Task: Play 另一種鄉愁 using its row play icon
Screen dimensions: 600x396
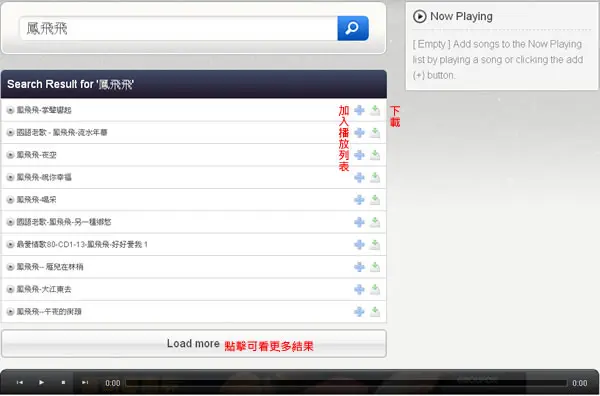Action: [10, 222]
